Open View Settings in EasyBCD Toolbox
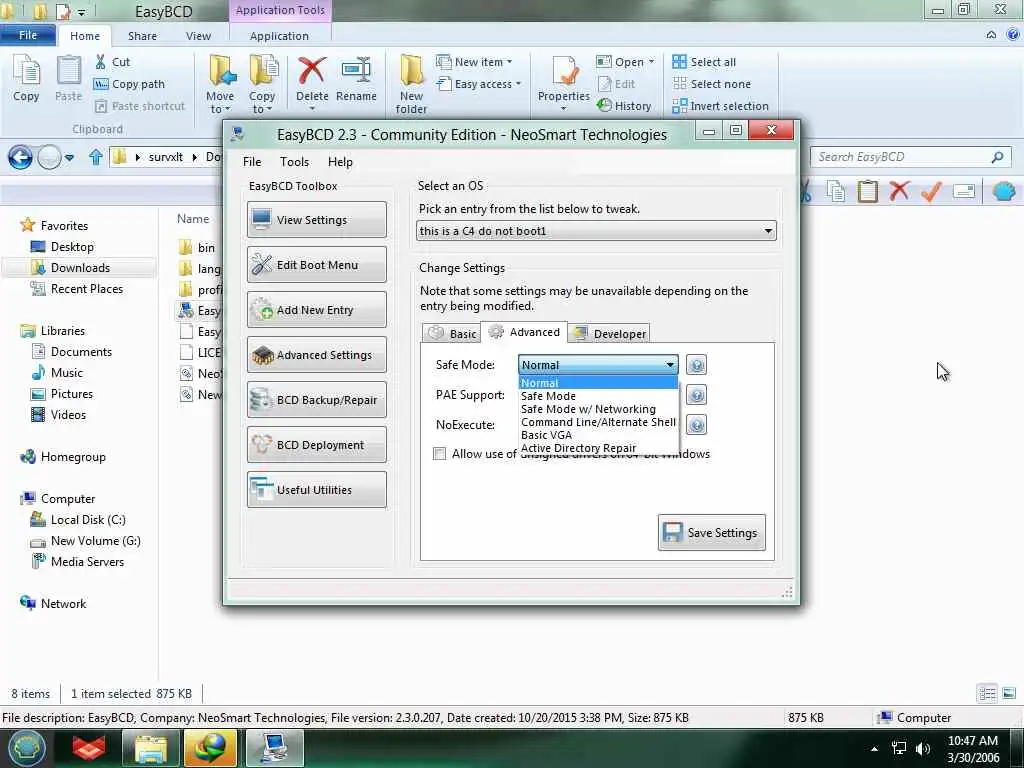Viewport: 1024px width, 768px height. [317, 220]
